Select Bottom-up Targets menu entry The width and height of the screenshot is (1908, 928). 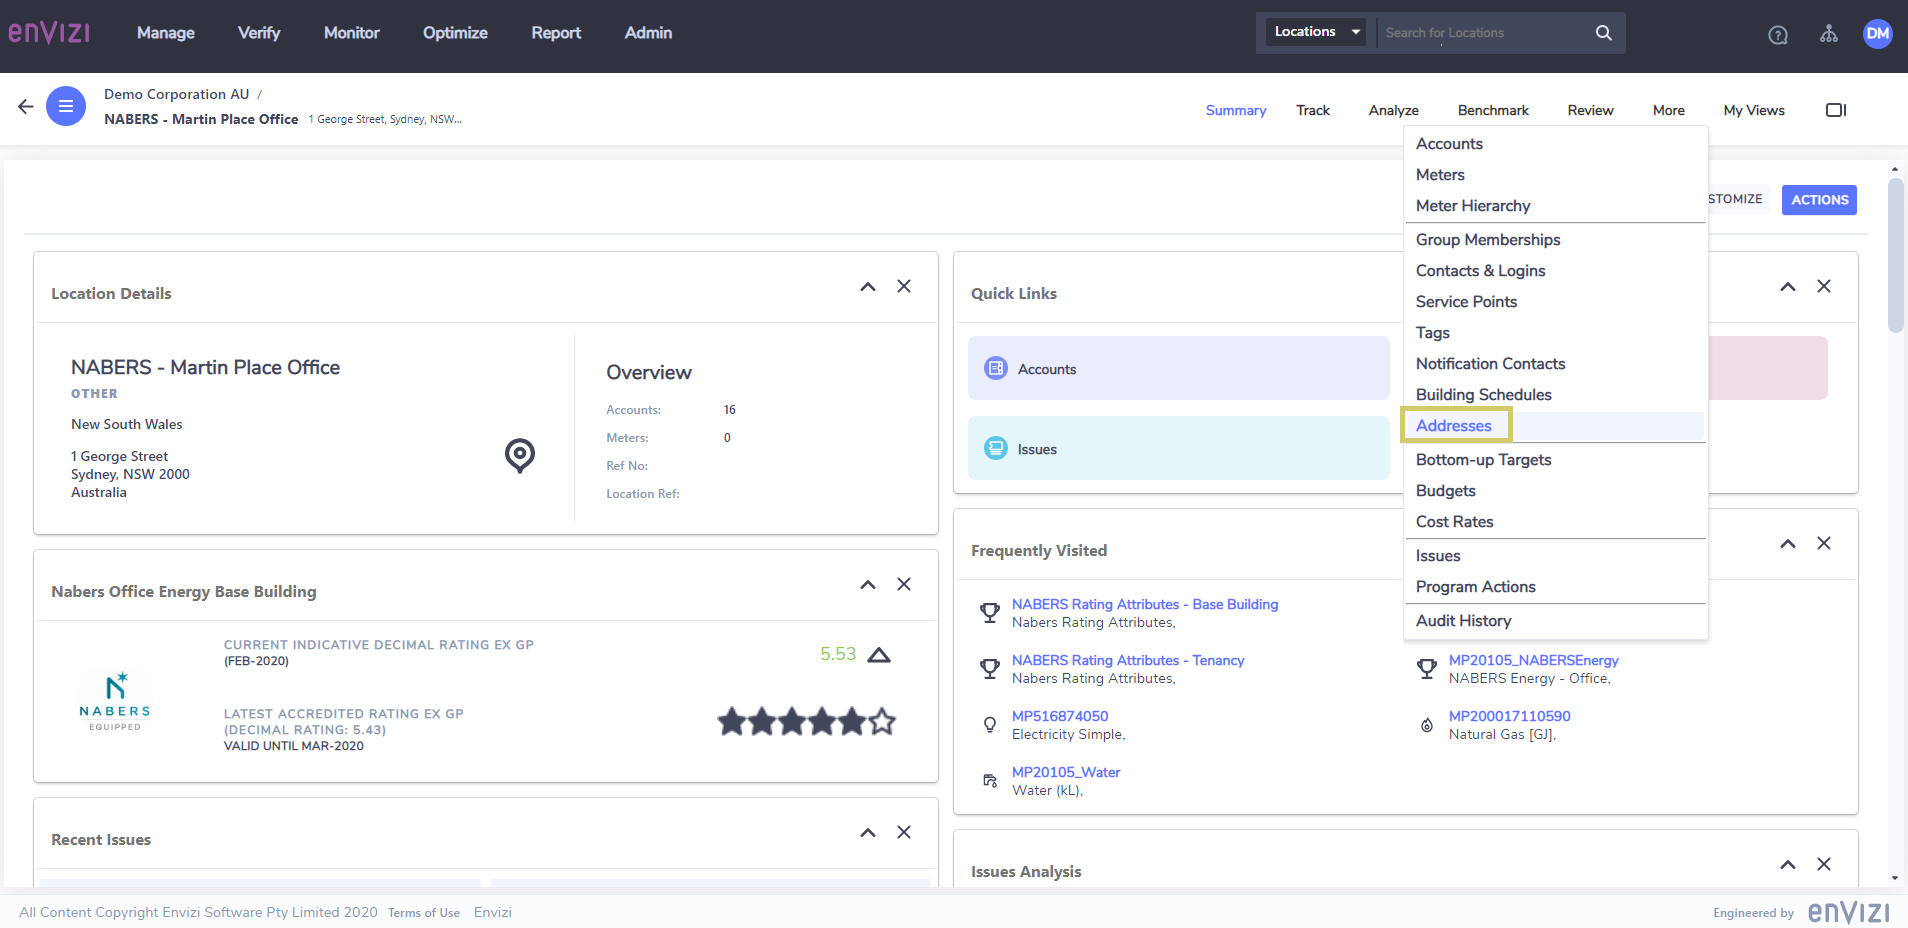pos(1484,460)
